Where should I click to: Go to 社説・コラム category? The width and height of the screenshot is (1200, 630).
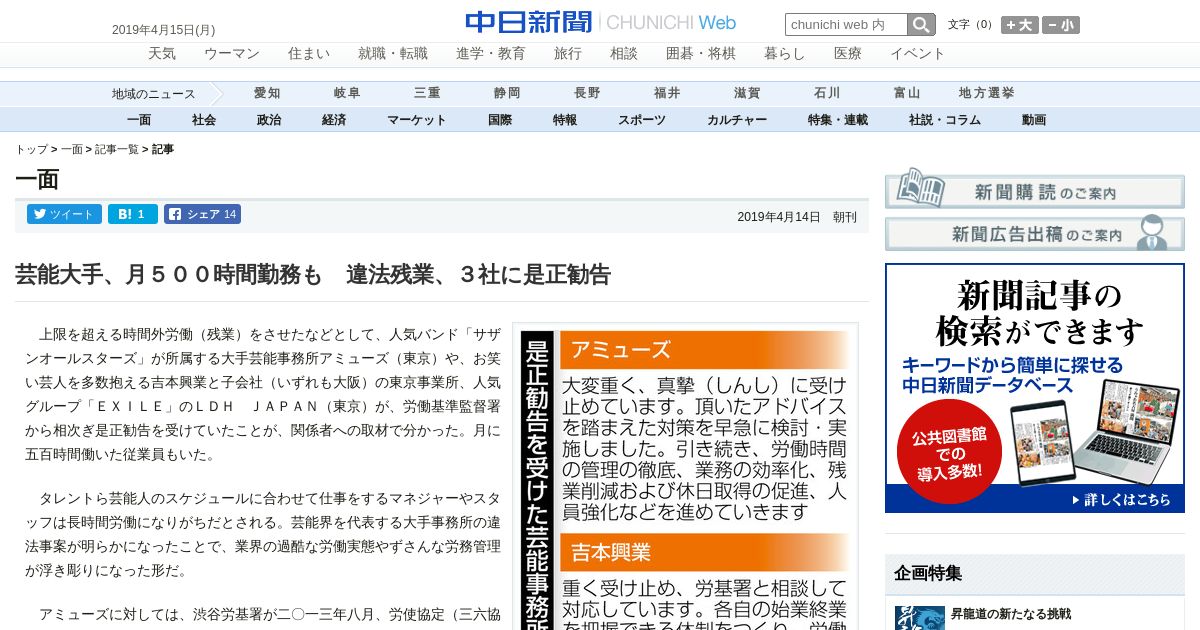coord(945,120)
